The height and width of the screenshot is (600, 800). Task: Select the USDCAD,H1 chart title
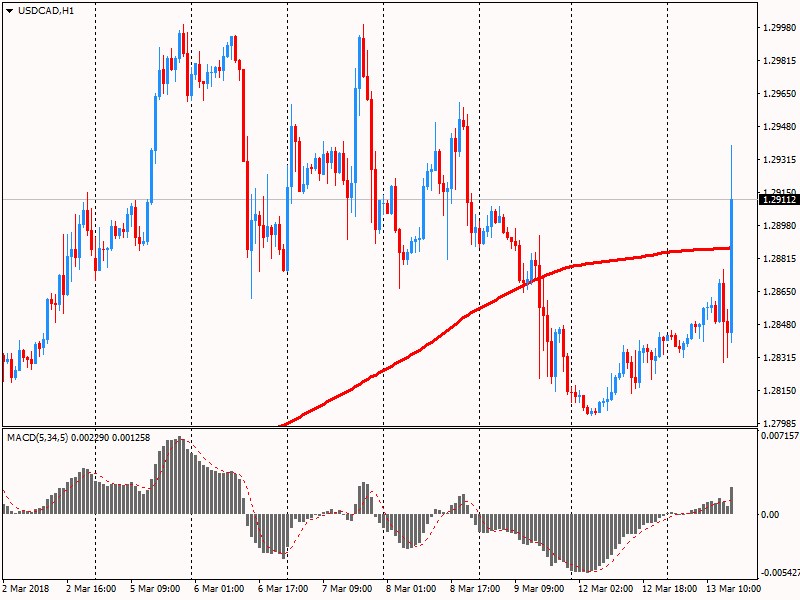tap(46, 11)
